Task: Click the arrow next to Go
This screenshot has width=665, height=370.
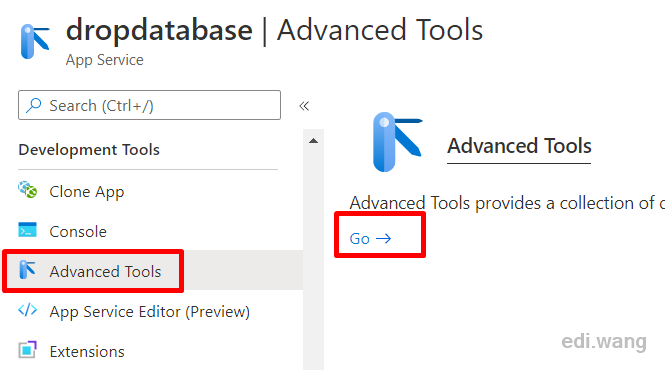Action: point(383,238)
